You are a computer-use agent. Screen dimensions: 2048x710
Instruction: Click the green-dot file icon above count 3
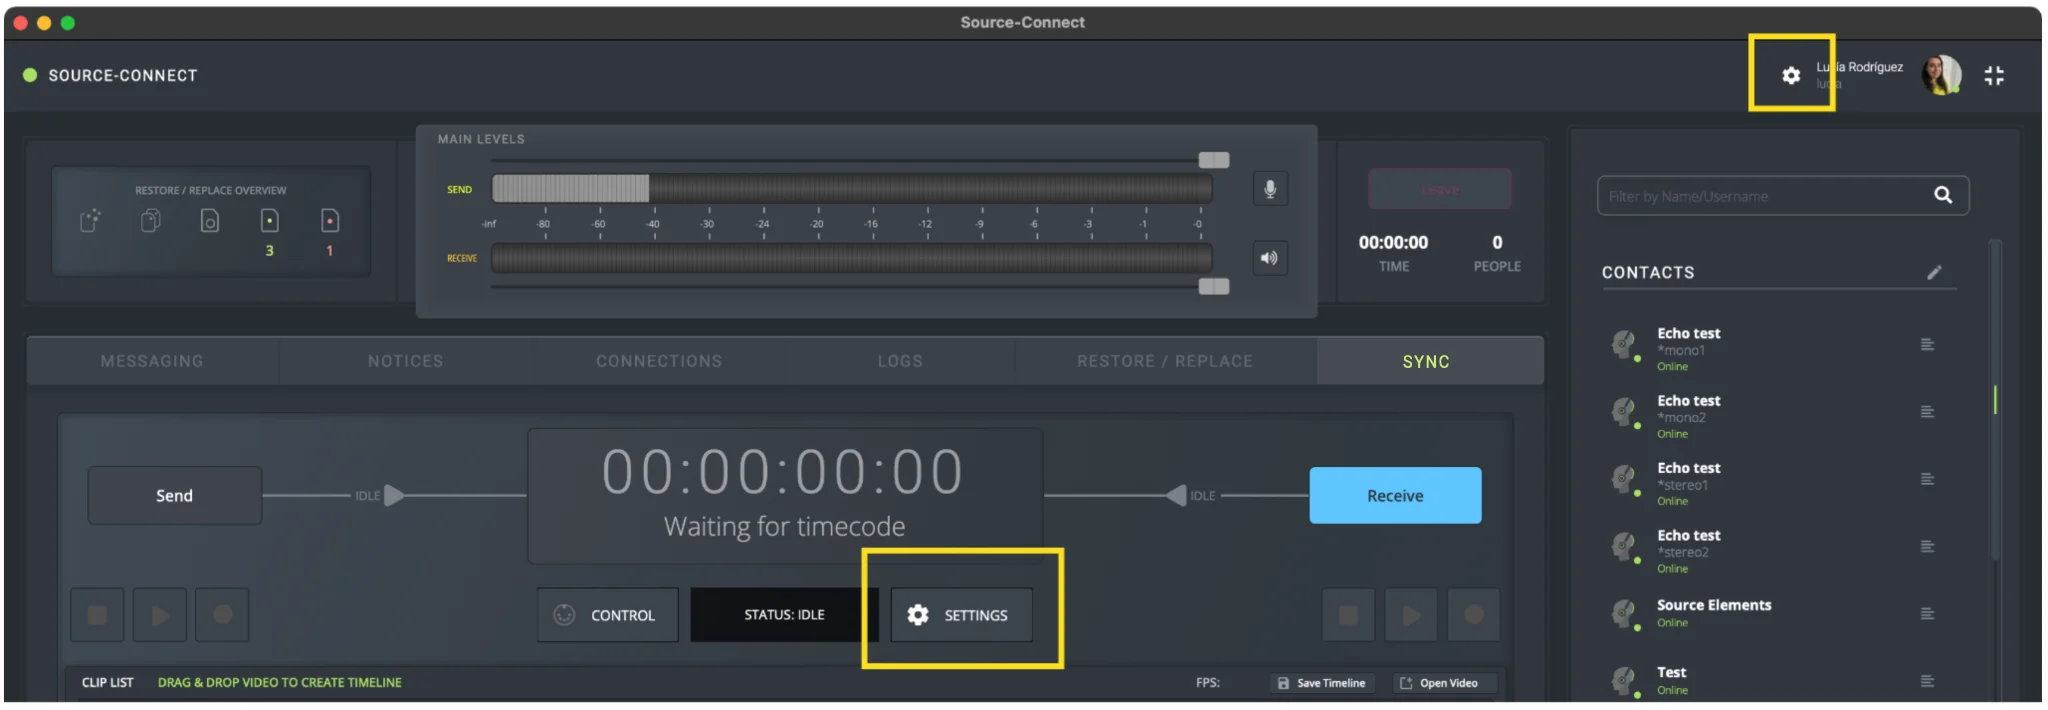pos(269,220)
